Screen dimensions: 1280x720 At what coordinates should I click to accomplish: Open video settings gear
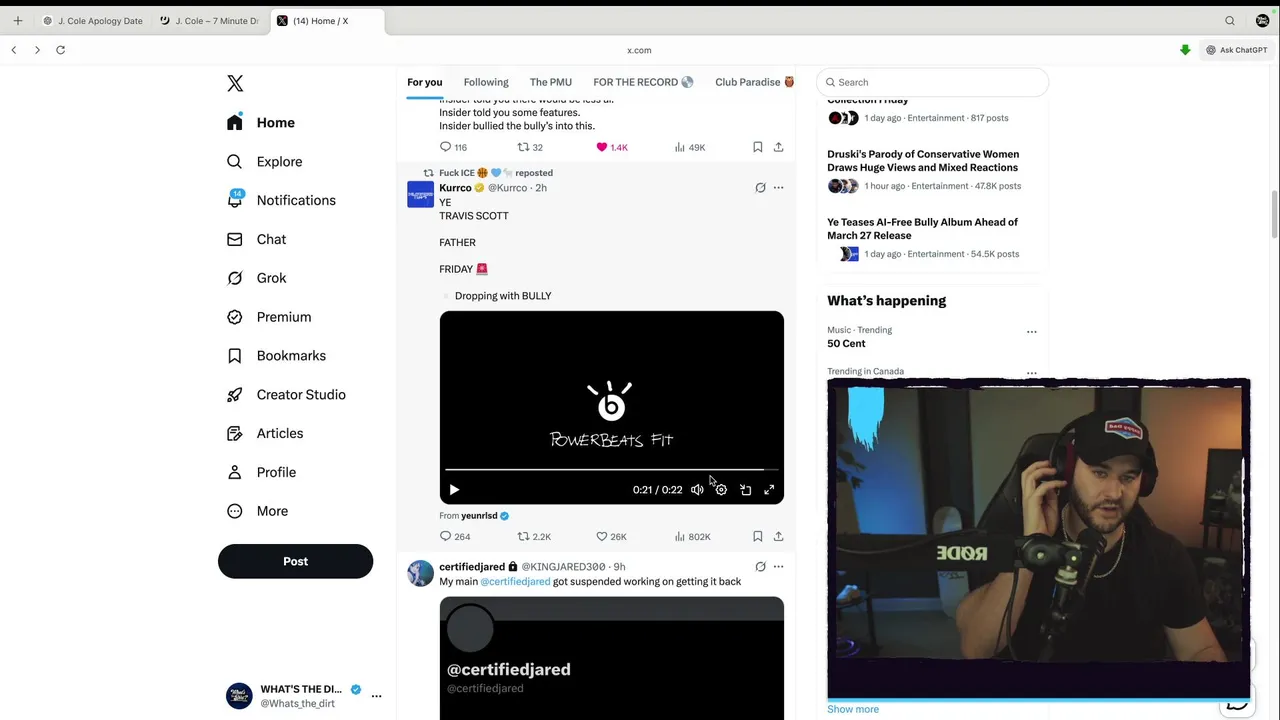721,490
